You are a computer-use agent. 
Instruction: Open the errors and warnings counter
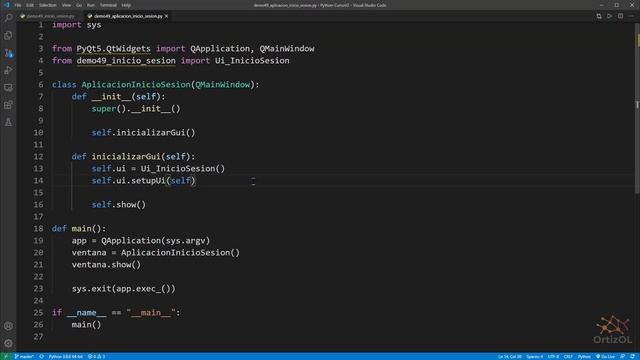tap(96, 356)
